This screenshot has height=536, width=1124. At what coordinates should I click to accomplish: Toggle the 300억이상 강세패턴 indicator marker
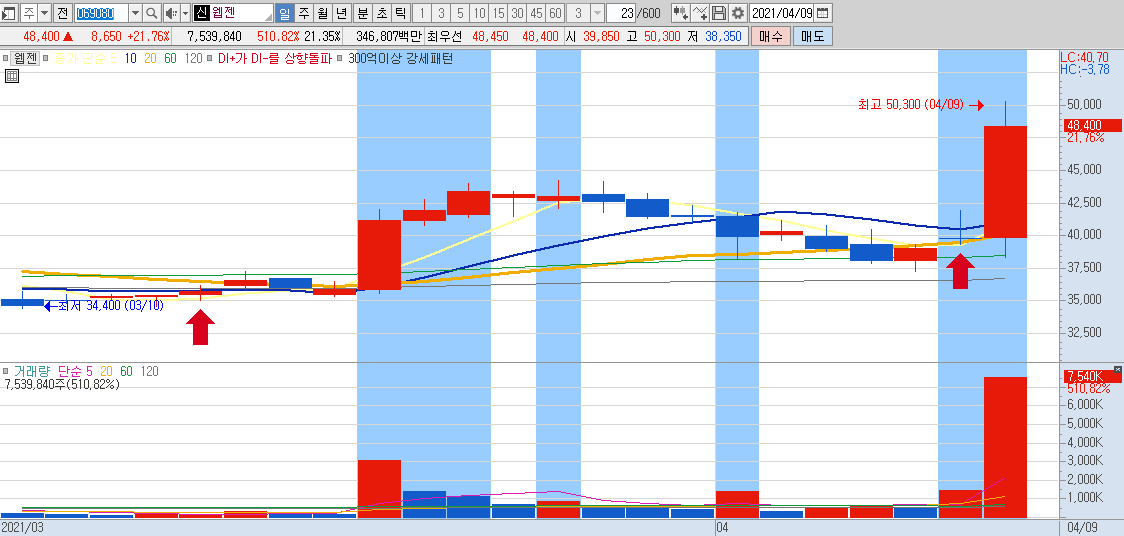[340, 59]
